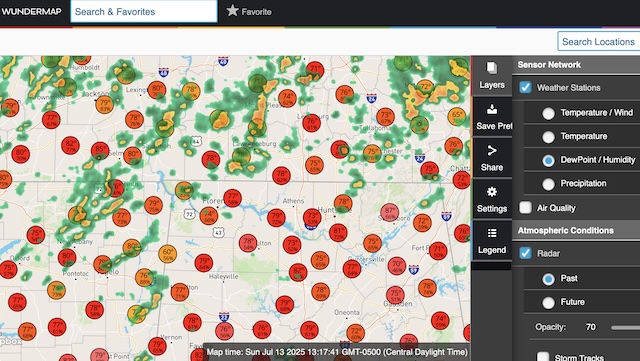
Task: Open the Layers panel icon
Action: tap(492, 68)
